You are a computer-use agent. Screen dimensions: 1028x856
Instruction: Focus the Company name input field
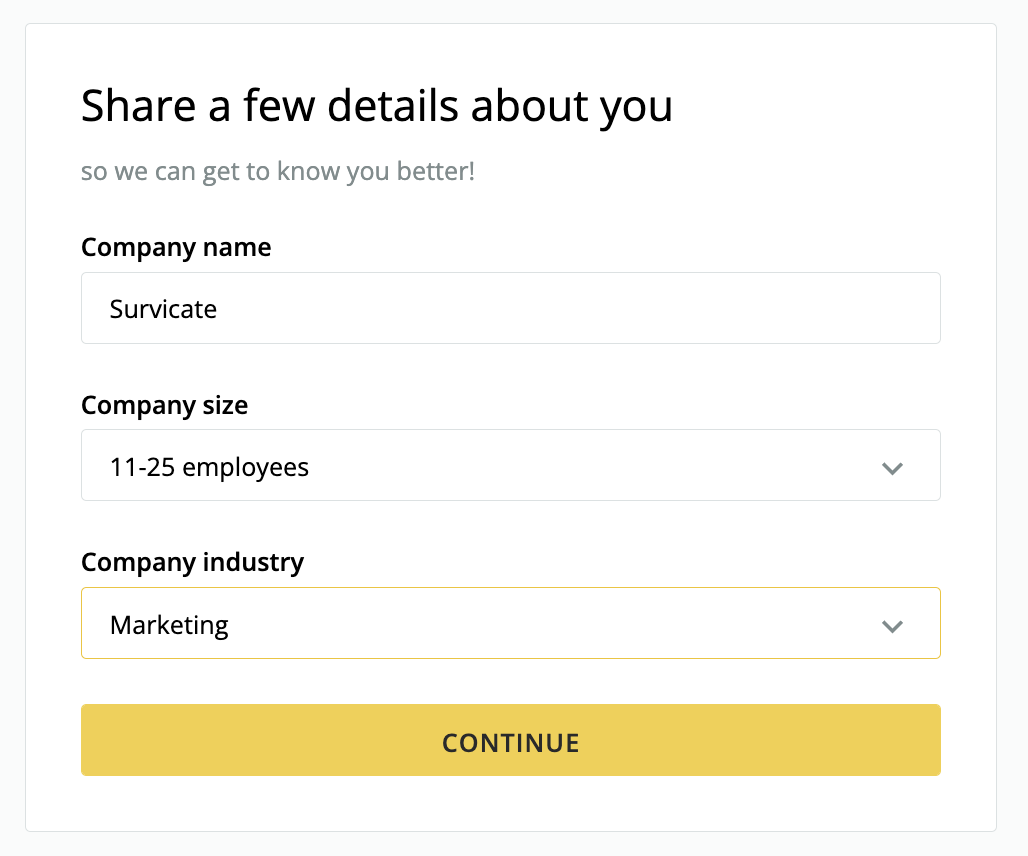coord(511,308)
